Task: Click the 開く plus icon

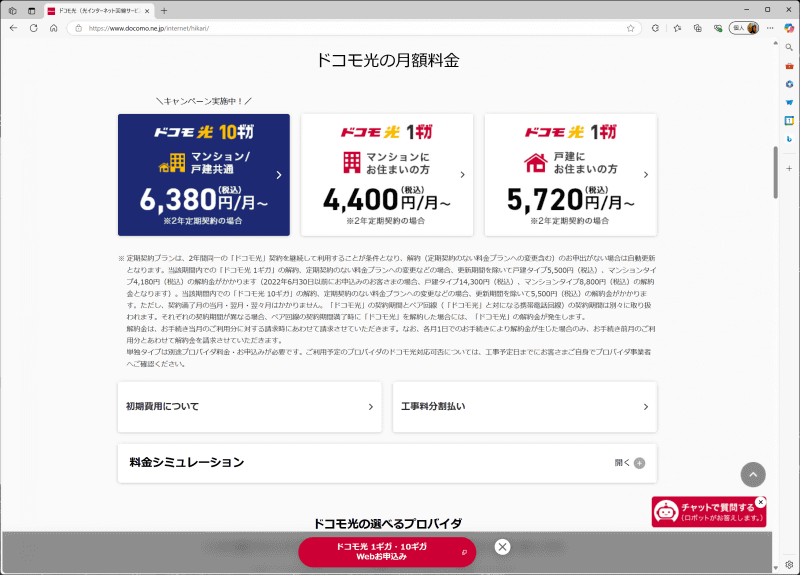Action: point(639,463)
